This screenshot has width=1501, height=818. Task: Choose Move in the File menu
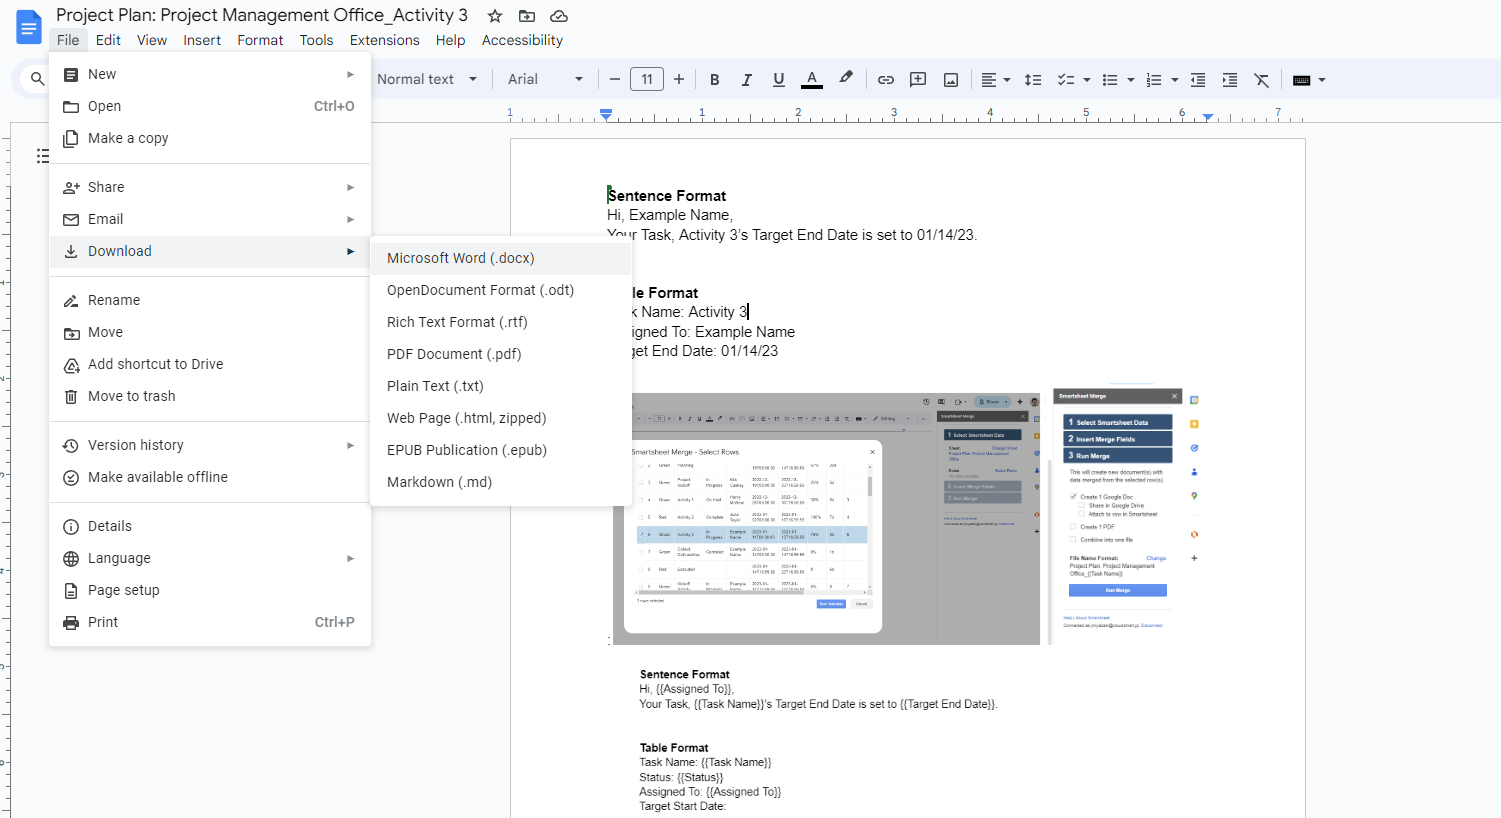pos(210,332)
